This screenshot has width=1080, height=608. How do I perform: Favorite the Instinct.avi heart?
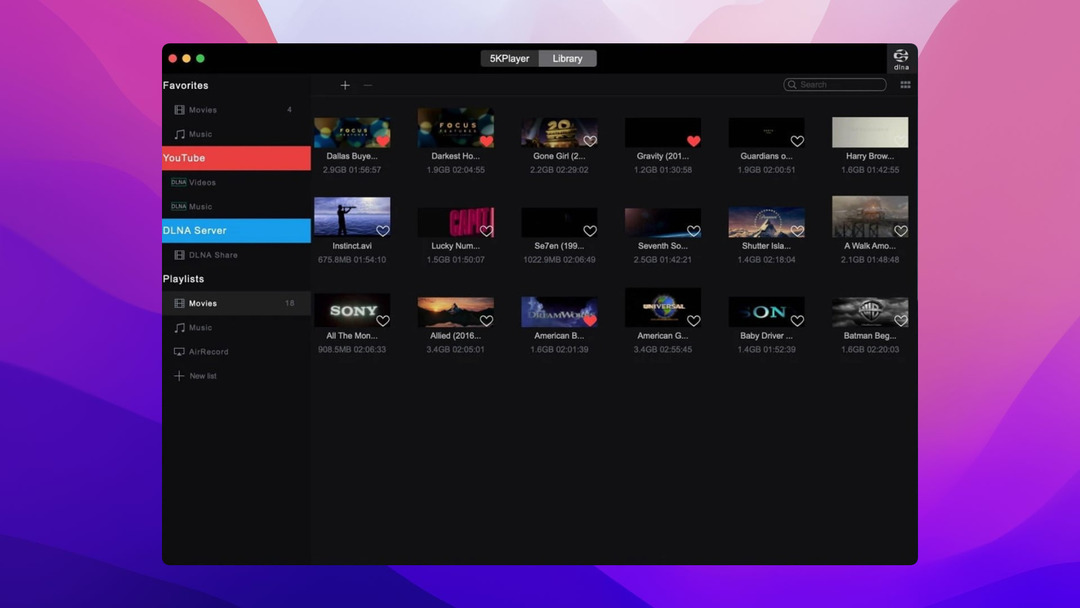[x=383, y=231]
